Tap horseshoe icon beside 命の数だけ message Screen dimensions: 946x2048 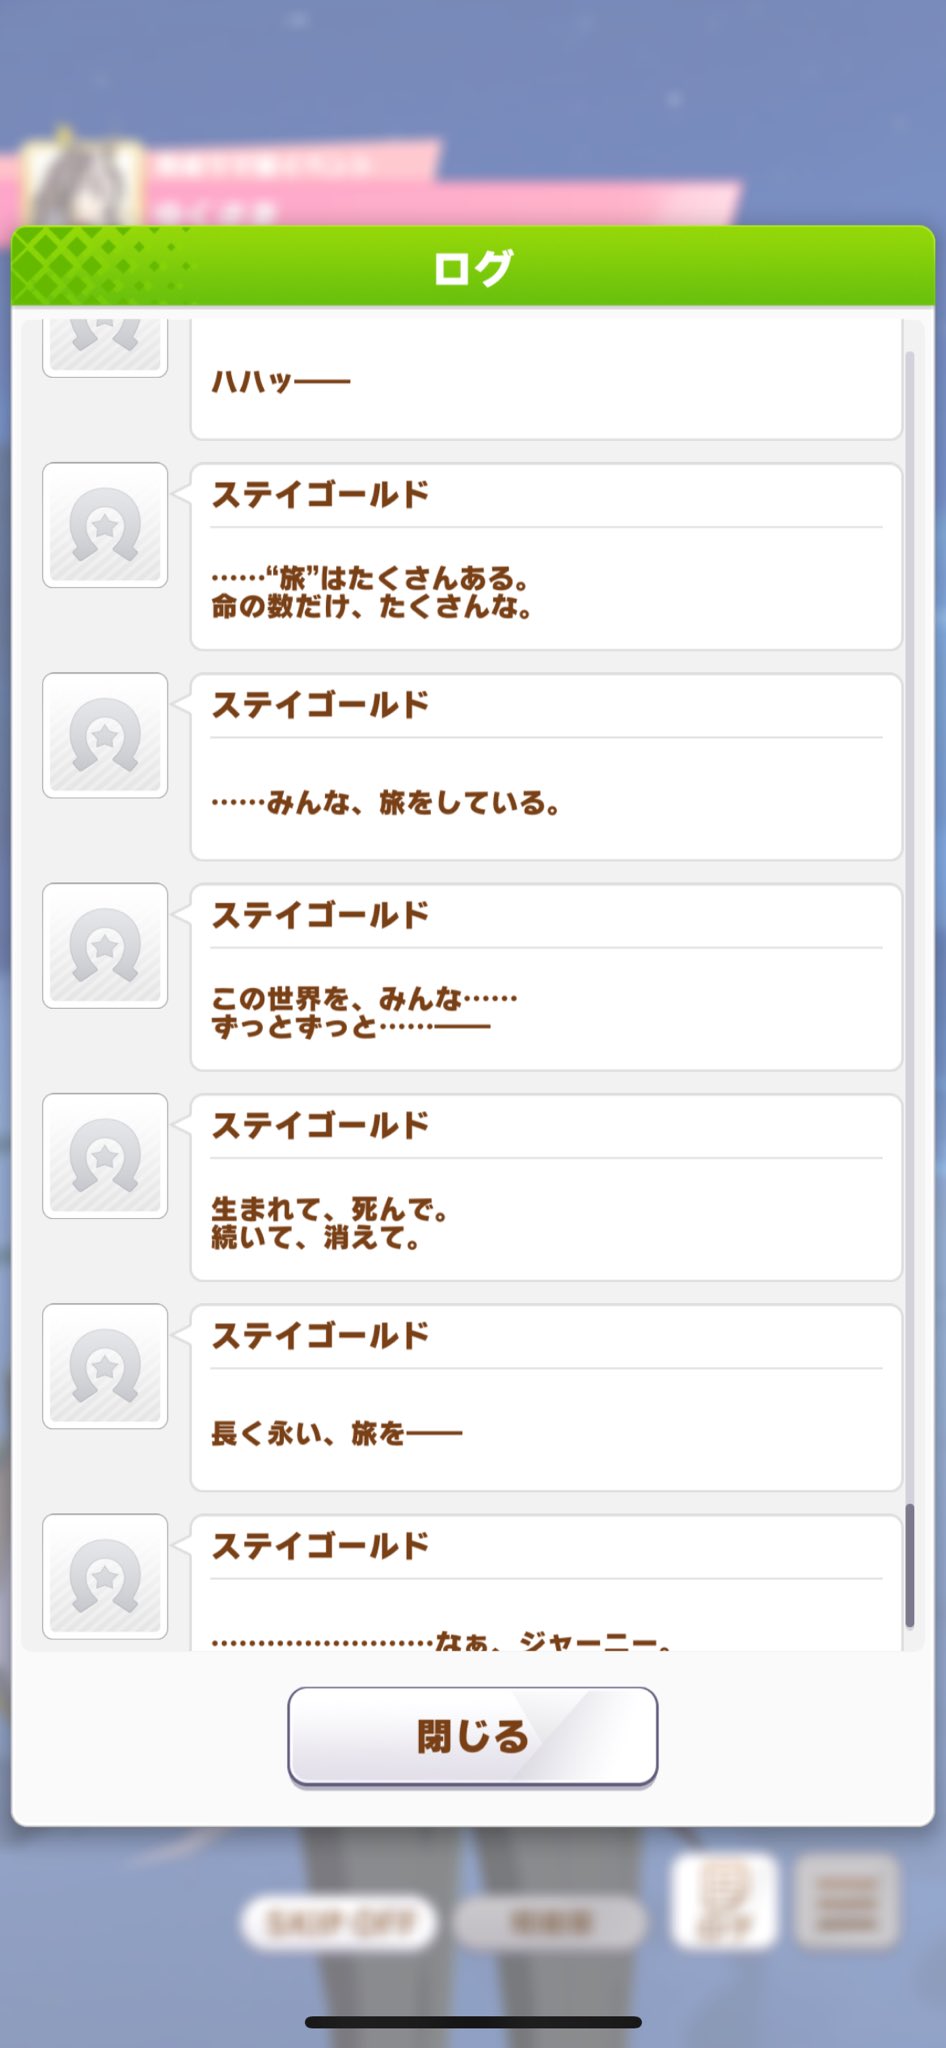tap(105, 525)
